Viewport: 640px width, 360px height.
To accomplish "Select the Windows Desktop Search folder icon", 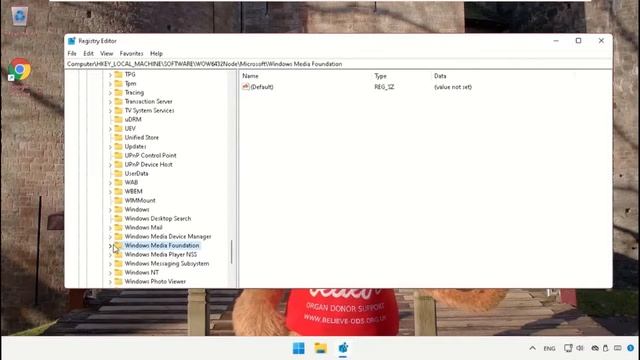I will tap(118, 218).
